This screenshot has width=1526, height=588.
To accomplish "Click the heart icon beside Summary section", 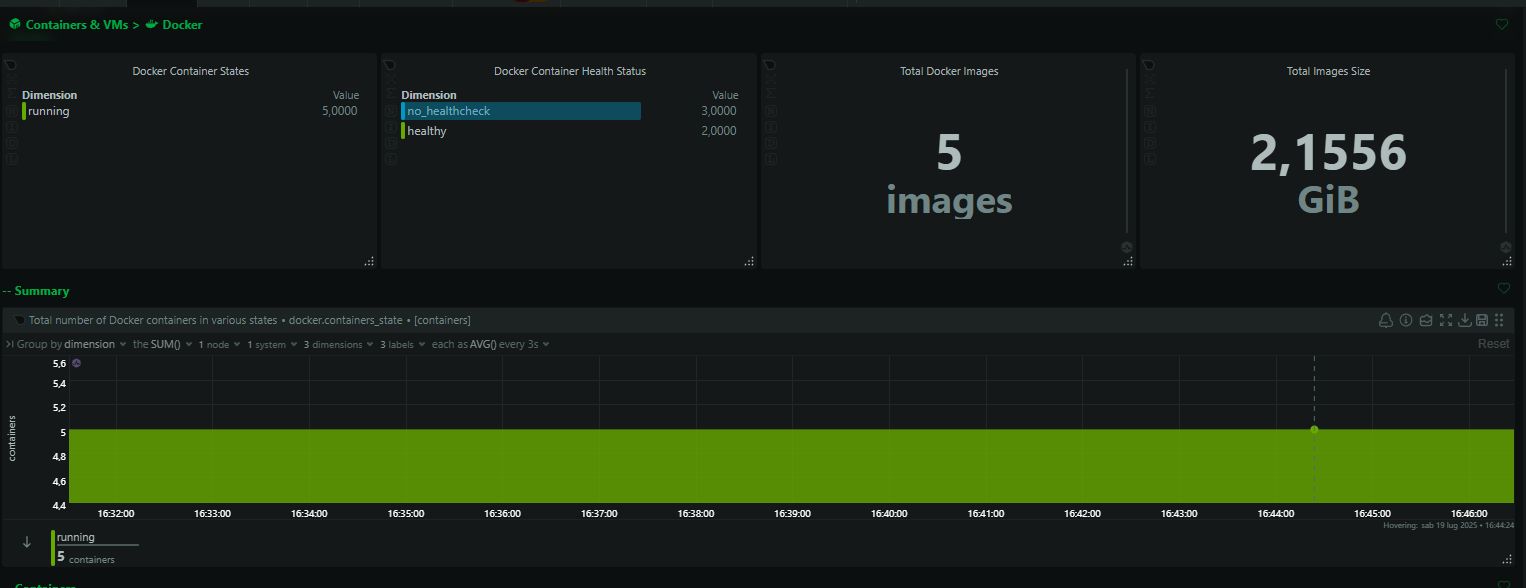I will coord(1503,288).
